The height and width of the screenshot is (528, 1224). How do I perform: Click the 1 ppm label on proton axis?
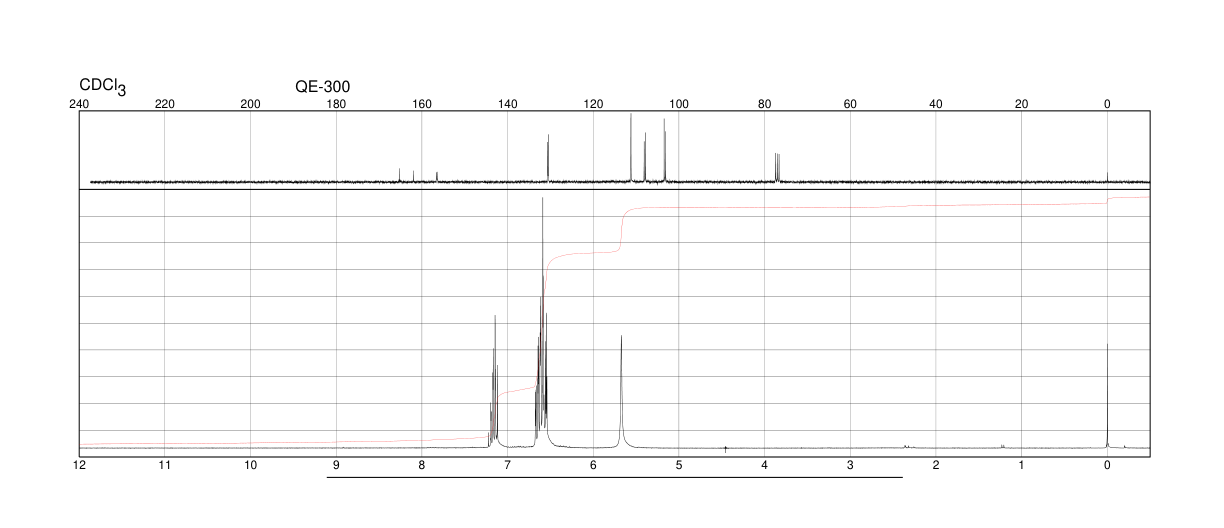pyautogui.click(x=1022, y=465)
